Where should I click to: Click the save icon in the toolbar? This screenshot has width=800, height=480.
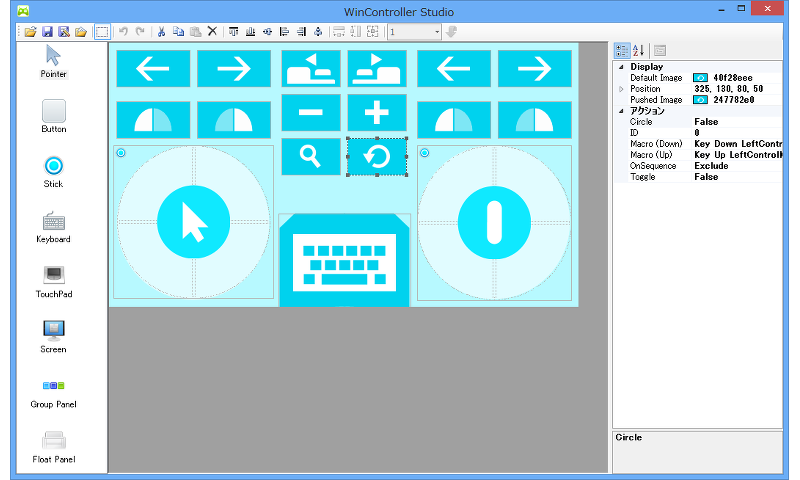pos(47,32)
